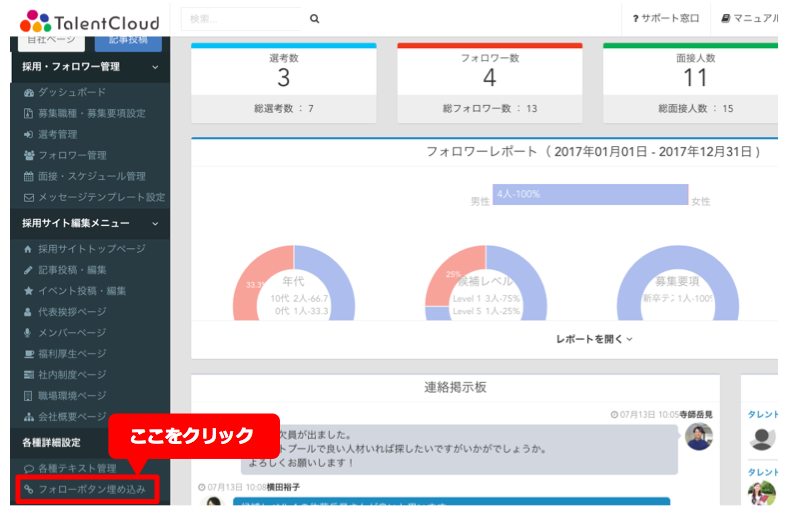Click the search magnifier icon
The height and width of the screenshot is (516, 790).
point(314,19)
